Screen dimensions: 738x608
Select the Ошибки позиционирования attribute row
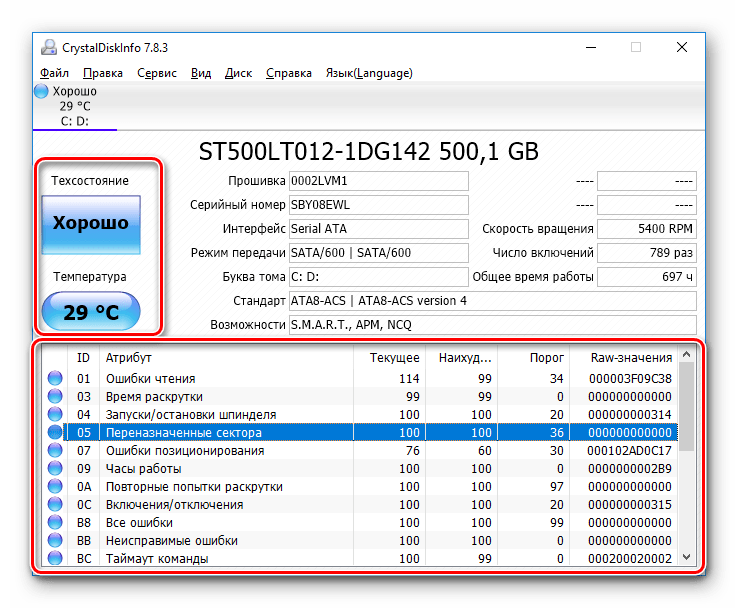coord(360,450)
